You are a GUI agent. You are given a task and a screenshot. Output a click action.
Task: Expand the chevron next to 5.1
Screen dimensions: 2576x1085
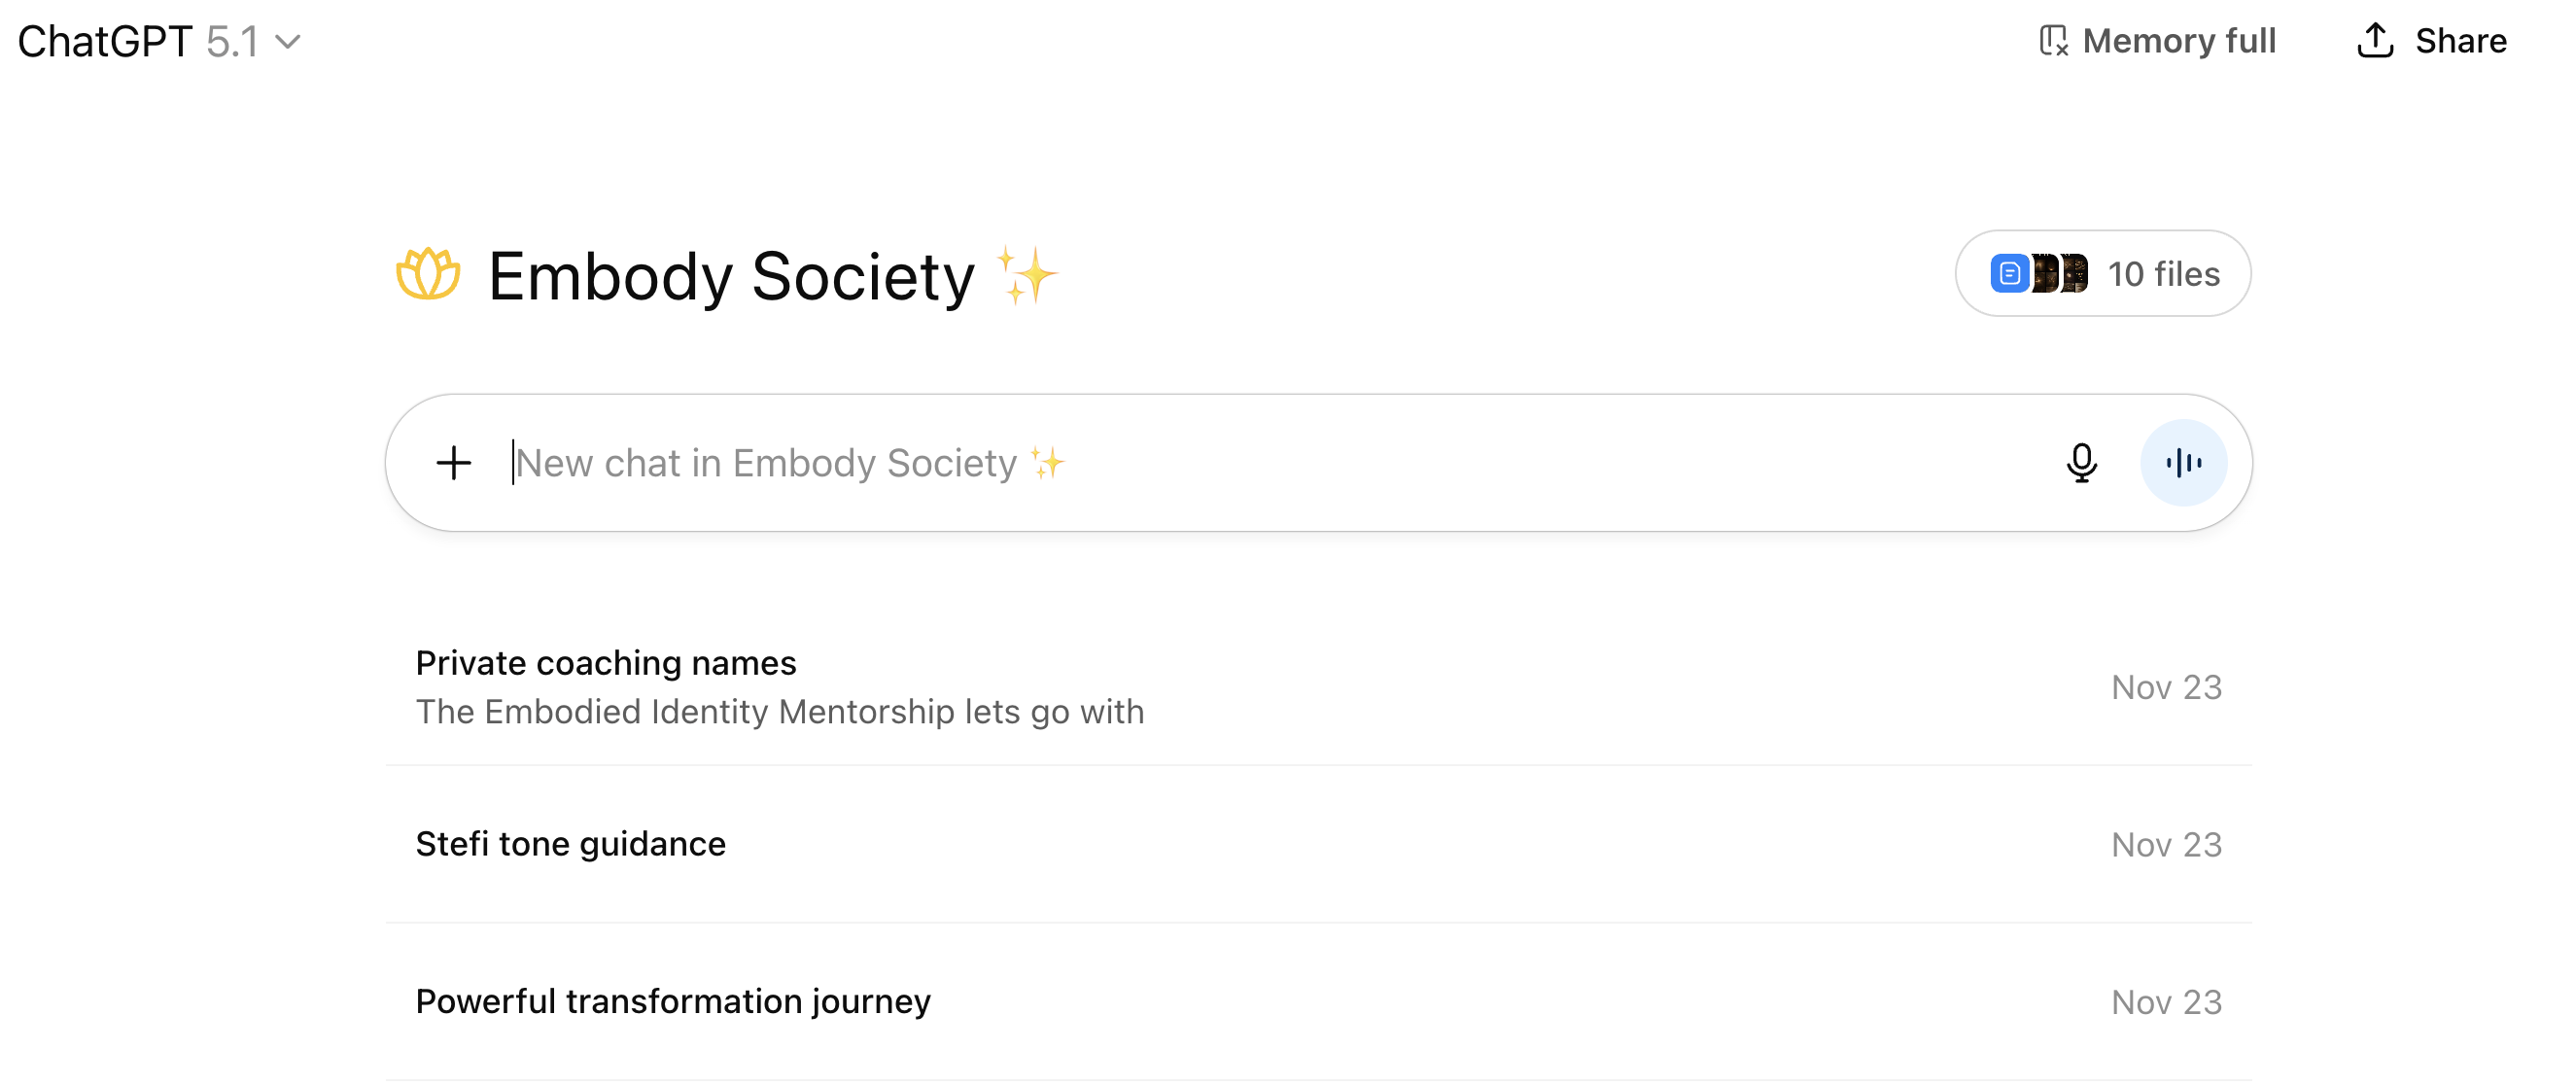[x=288, y=42]
